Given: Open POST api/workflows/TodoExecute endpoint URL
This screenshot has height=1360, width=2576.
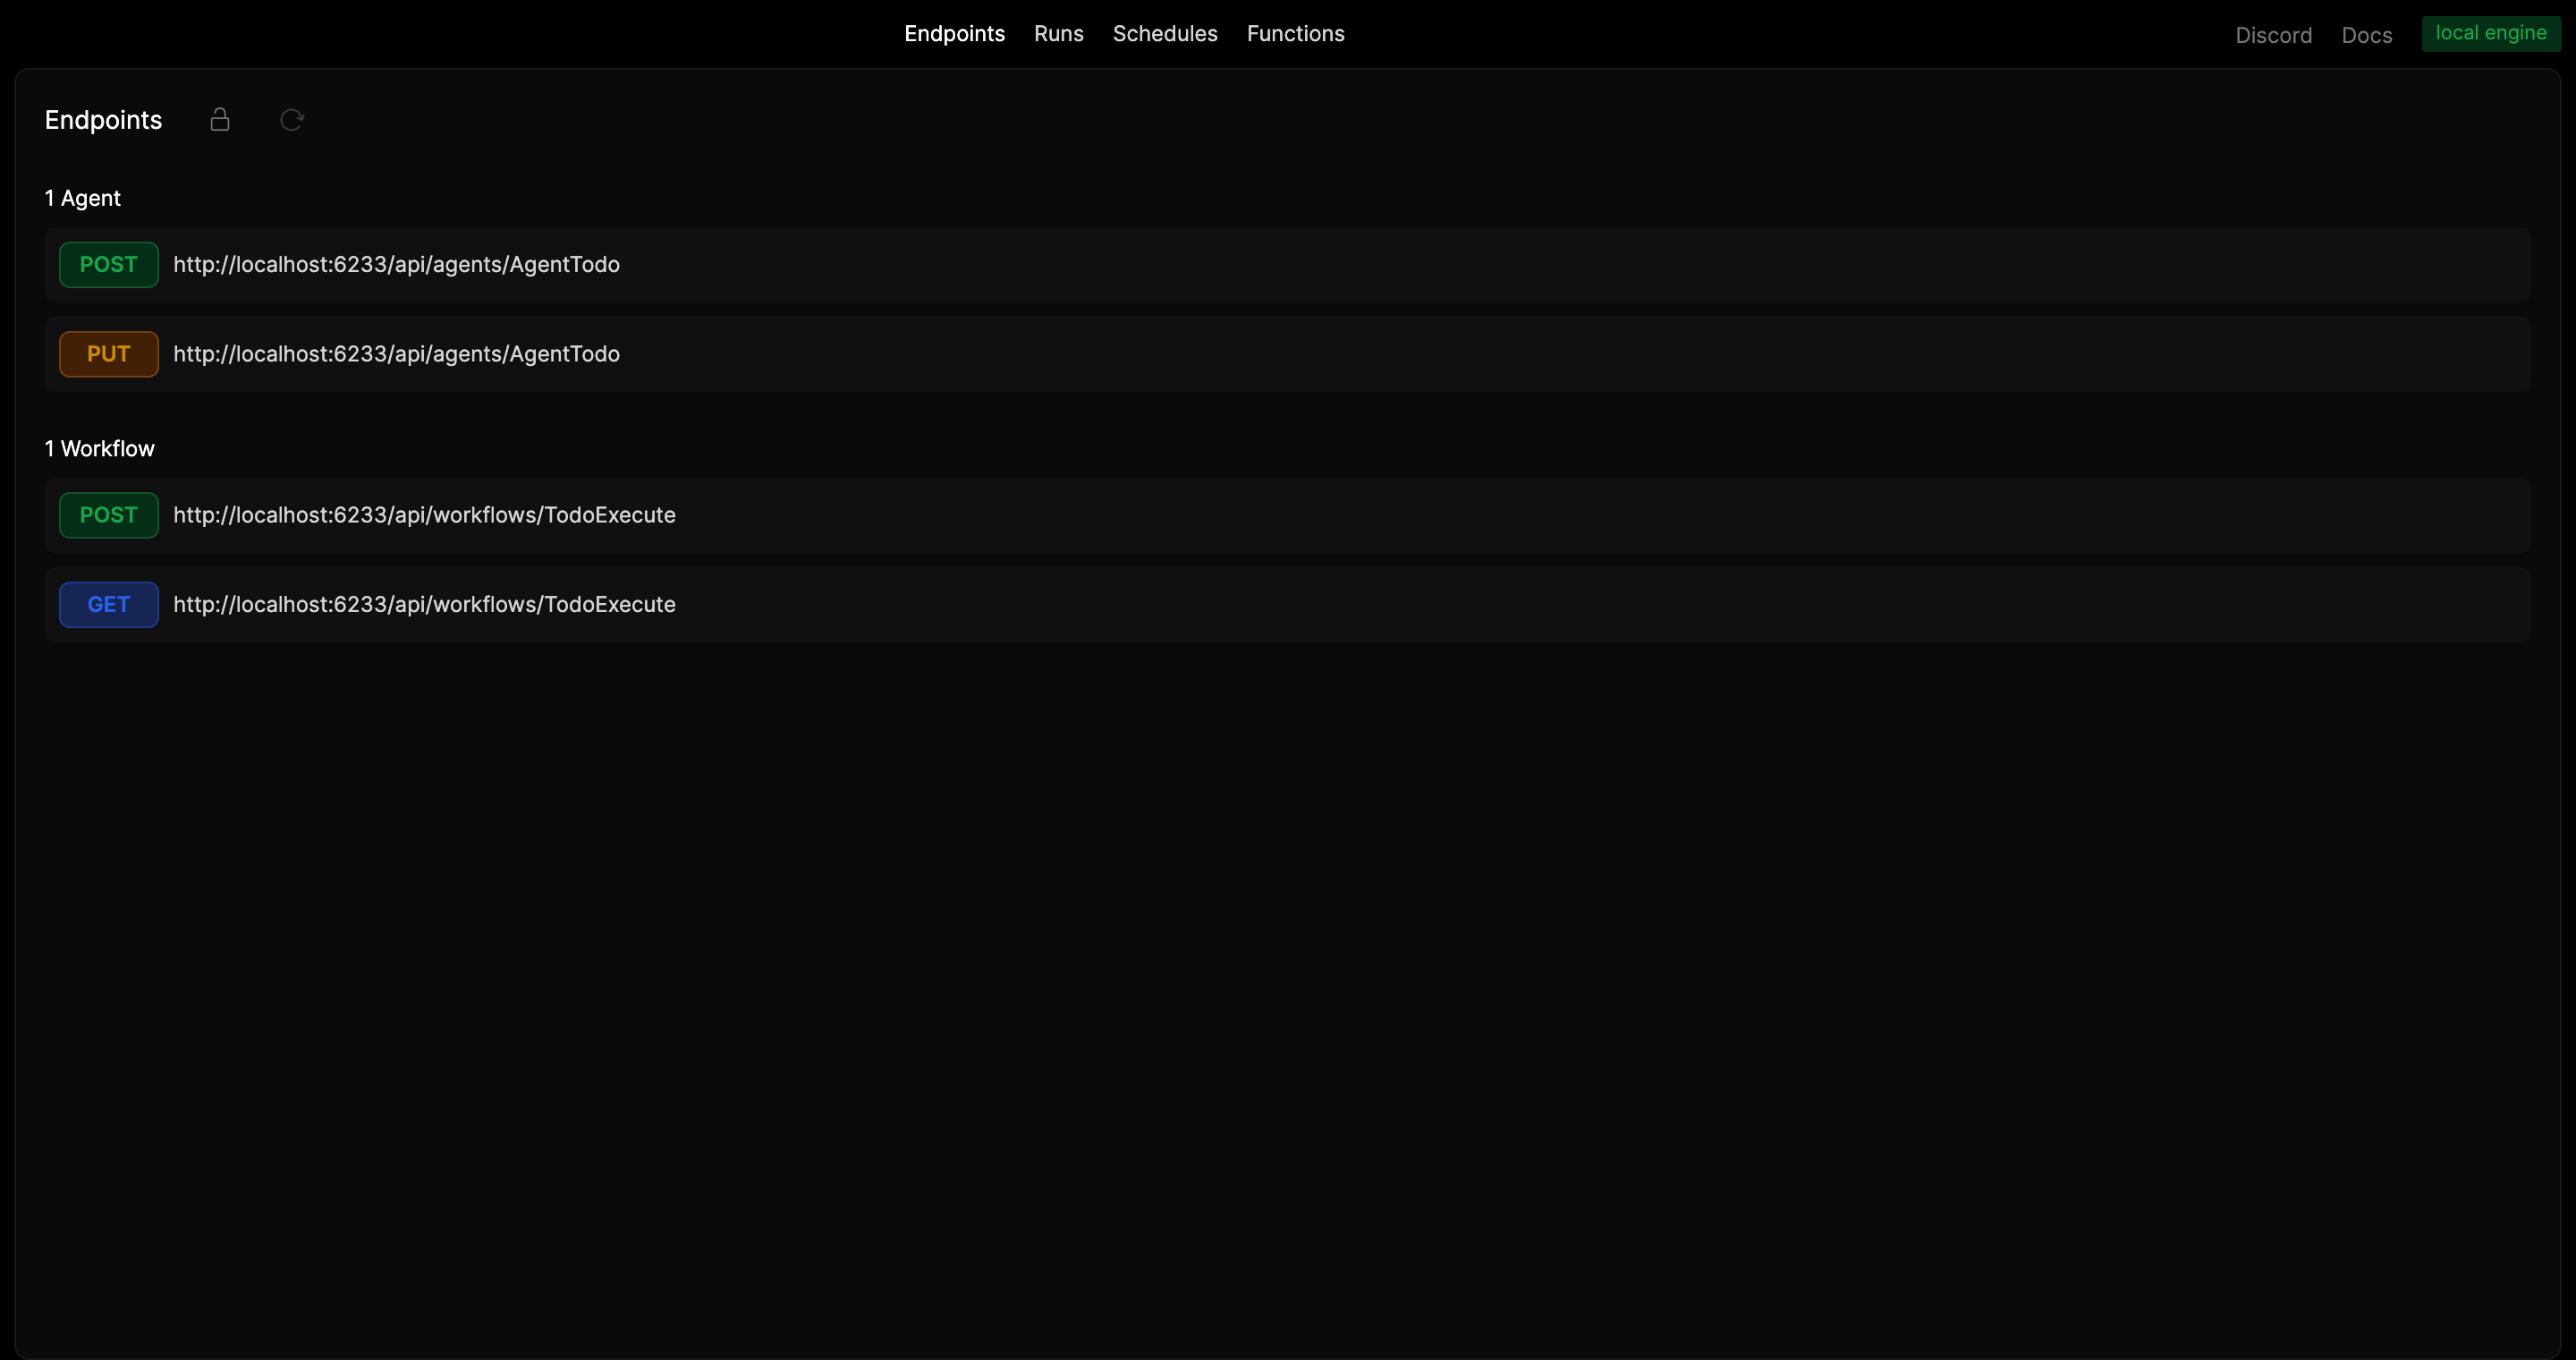Looking at the screenshot, I should point(424,515).
